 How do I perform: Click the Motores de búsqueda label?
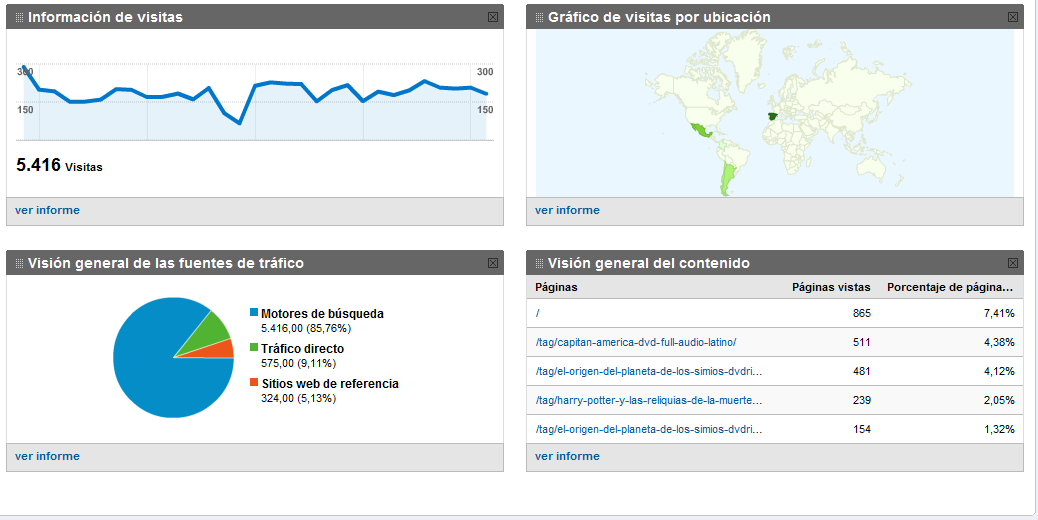click(x=322, y=314)
